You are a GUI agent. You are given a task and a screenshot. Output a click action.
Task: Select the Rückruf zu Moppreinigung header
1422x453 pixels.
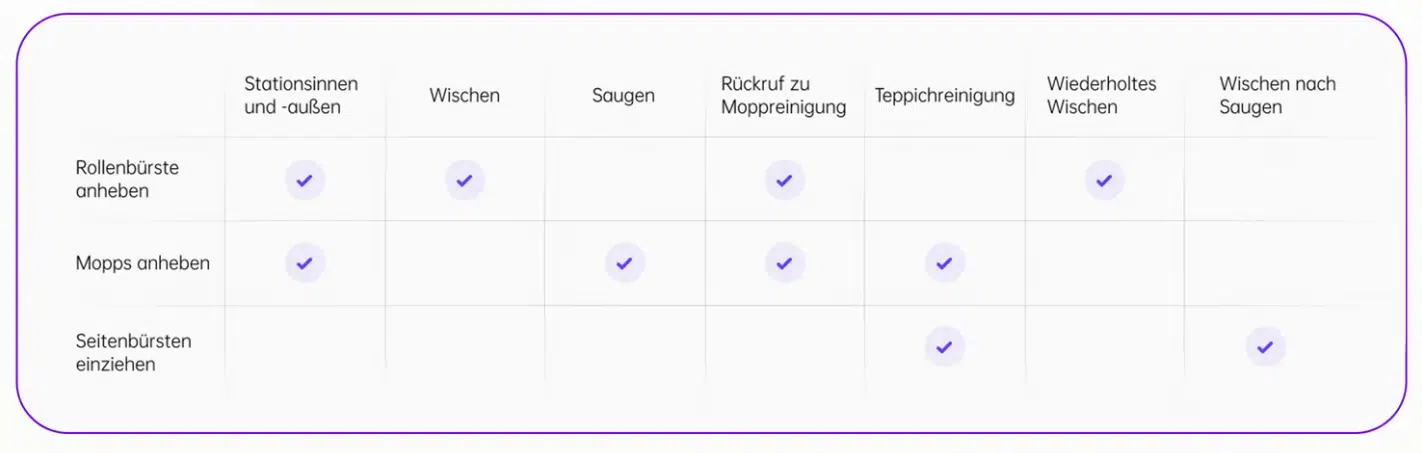coord(784,95)
